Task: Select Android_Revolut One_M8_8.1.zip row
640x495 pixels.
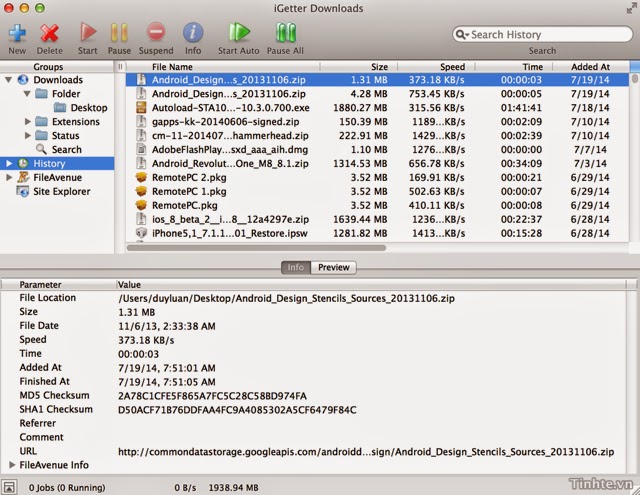Action: [378, 163]
